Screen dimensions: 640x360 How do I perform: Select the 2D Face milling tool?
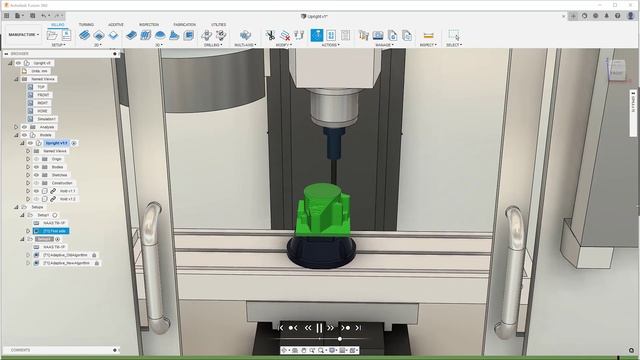(113, 35)
